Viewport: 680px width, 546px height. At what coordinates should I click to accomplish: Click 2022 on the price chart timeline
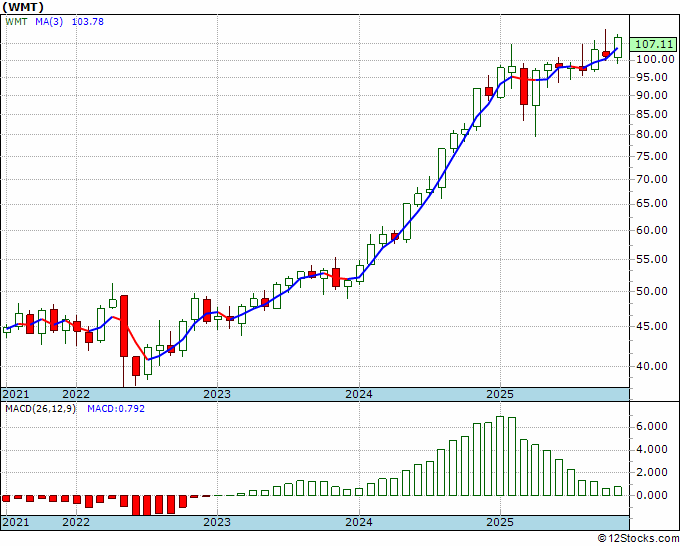click(76, 394)
